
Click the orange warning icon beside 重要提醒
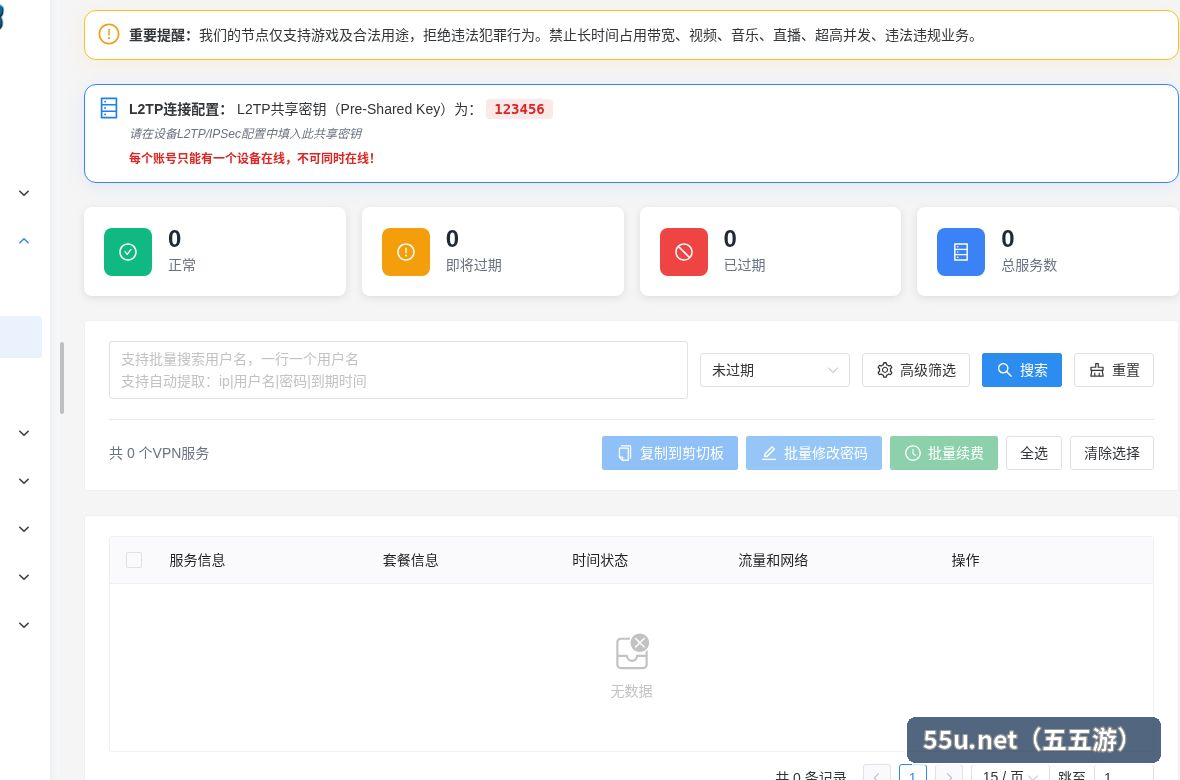point(108,35)
